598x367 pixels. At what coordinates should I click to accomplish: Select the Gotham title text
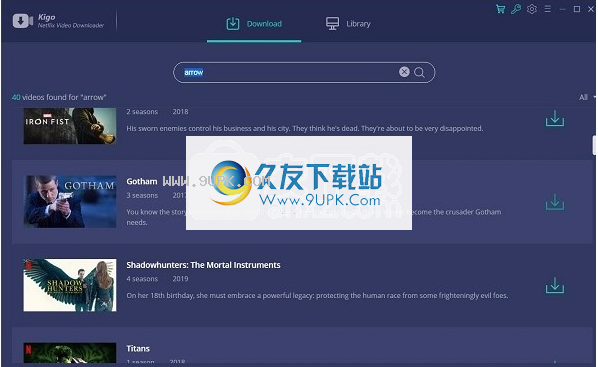click(142, 182)
